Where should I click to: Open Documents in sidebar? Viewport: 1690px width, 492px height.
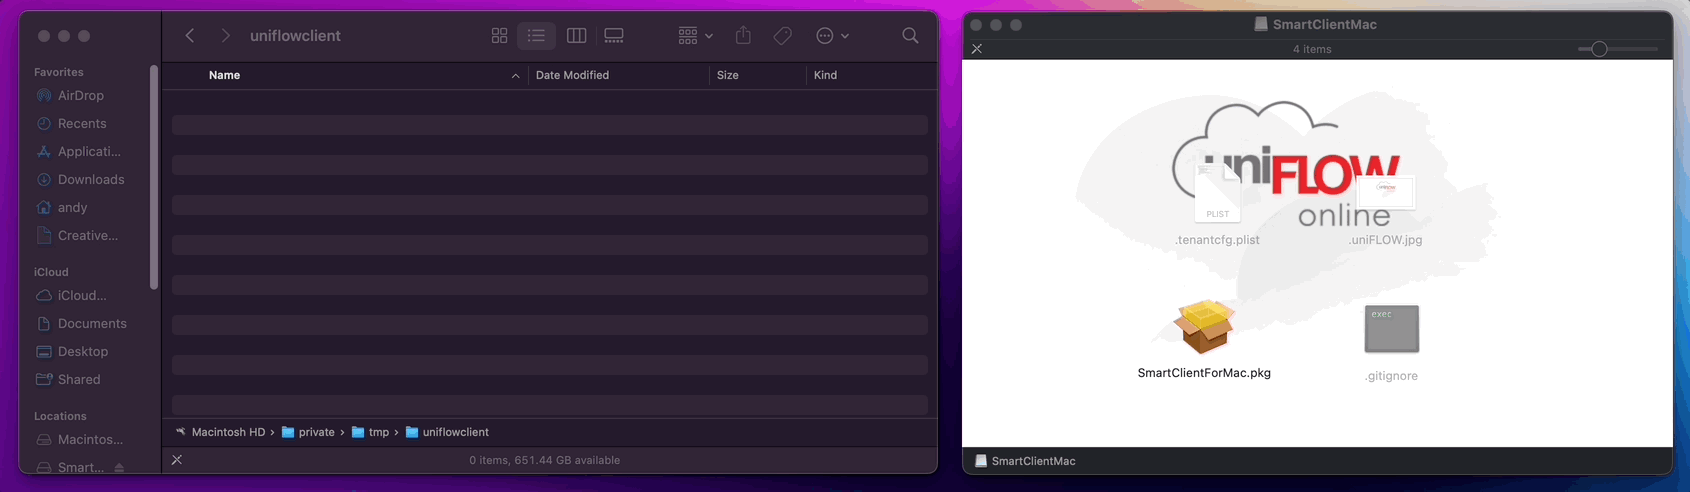coord(80,324)
